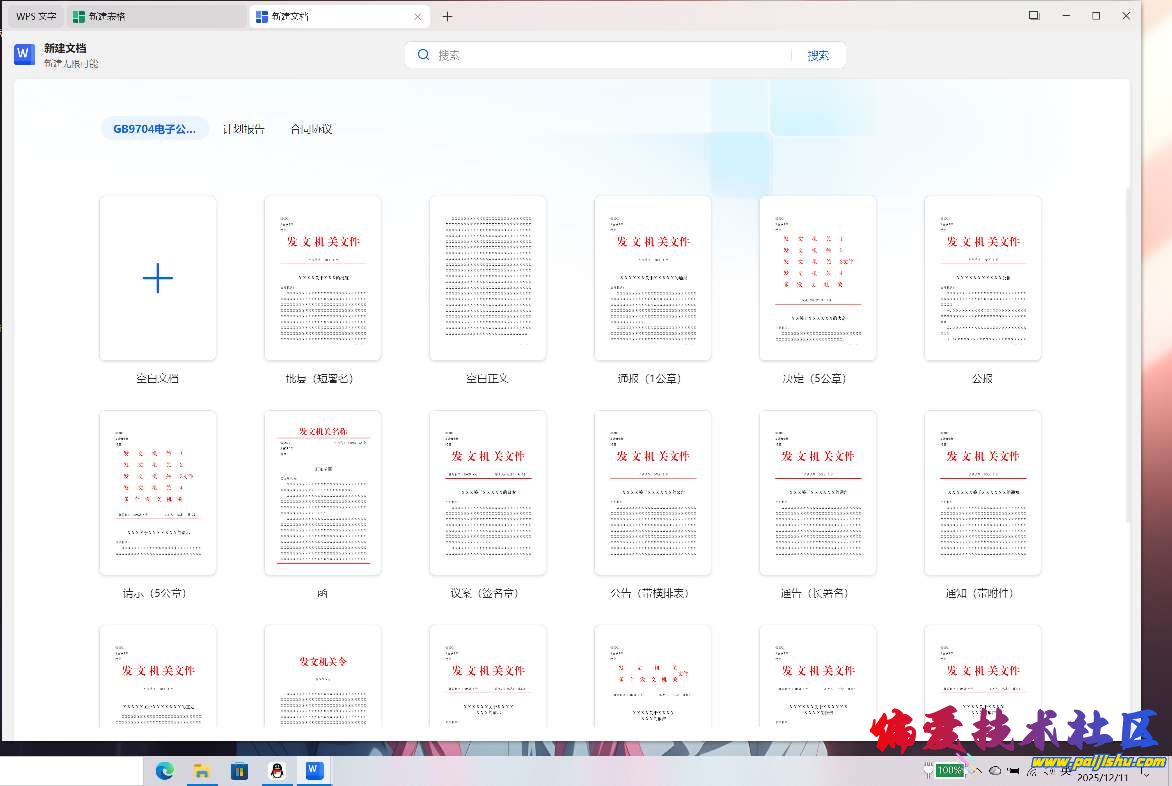Open the 函 template thumbnail
1172x786 pixels.
tap(323, 493)
